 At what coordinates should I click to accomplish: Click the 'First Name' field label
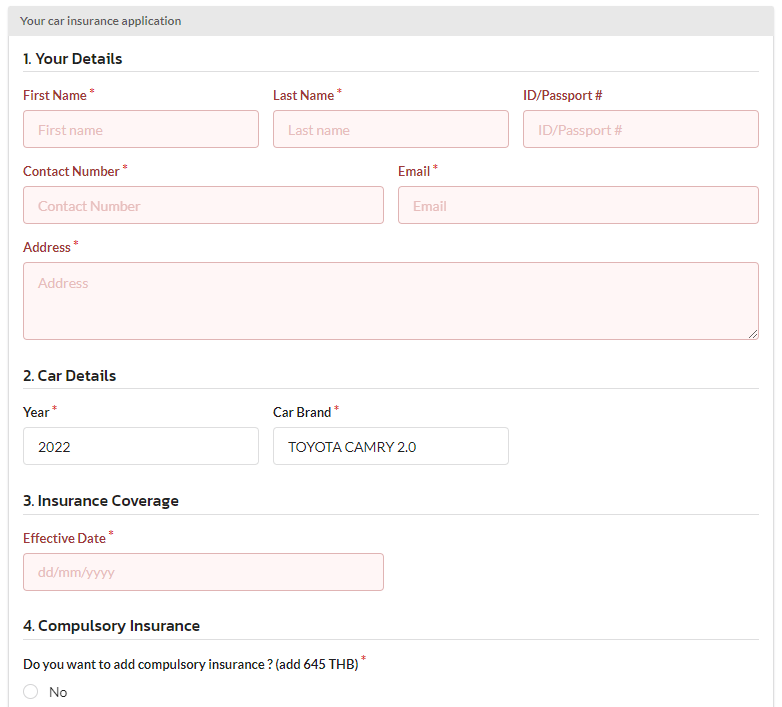(55, 95)
